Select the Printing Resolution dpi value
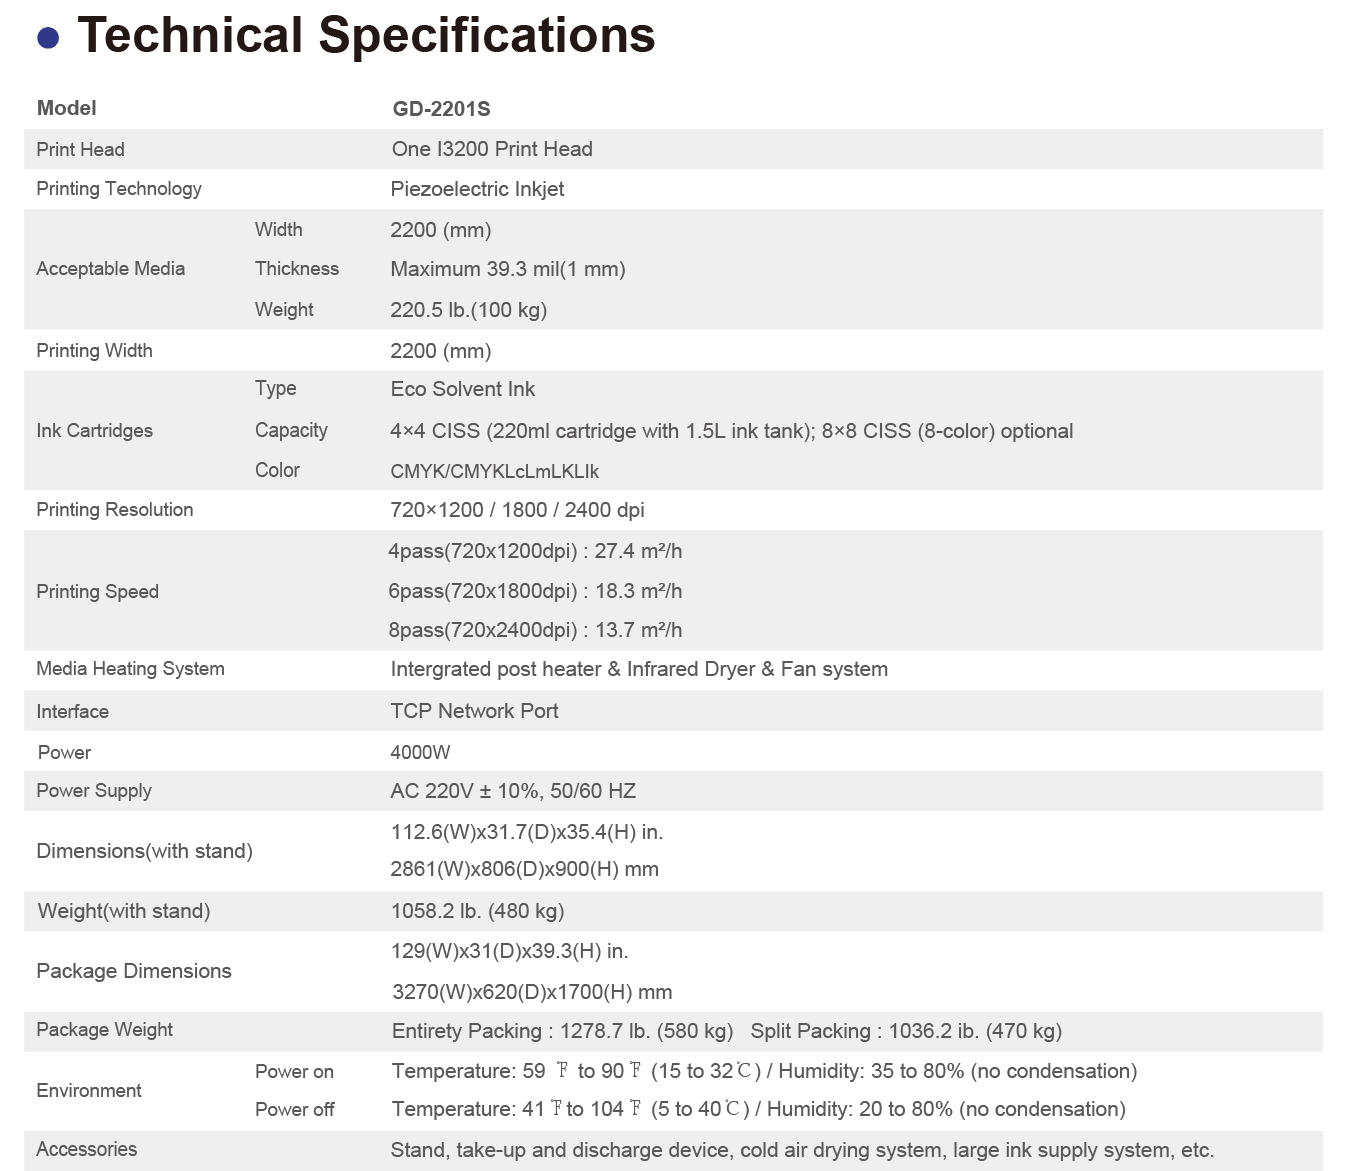Image resolution: width=1358 pixels, height=1171 pixels. pos(517,510)
